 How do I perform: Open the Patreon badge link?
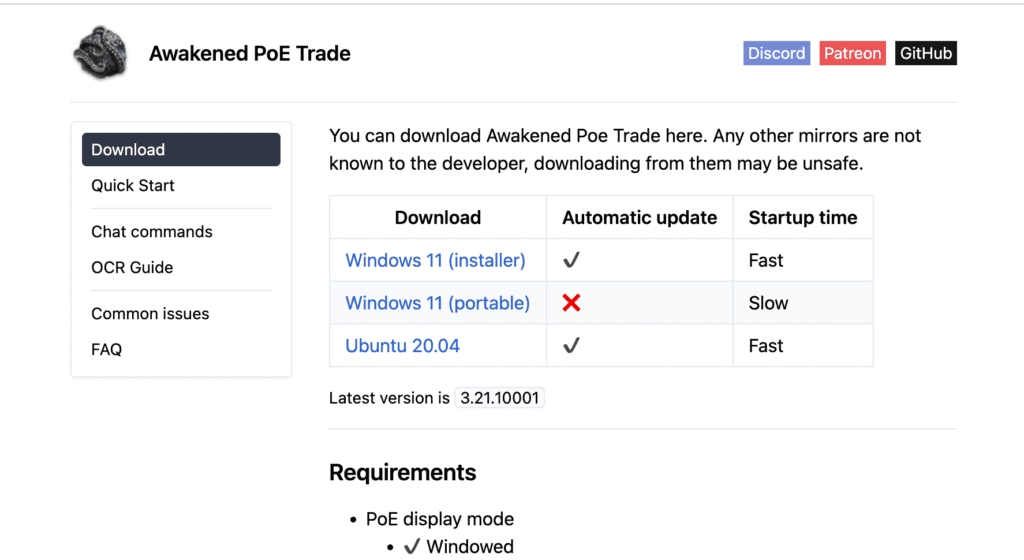point(852,53)
